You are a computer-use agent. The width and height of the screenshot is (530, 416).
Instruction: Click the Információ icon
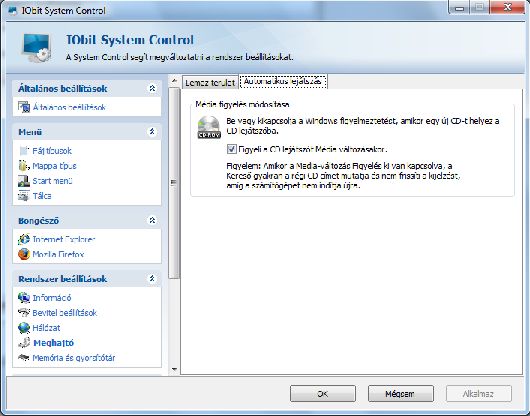tap(24, 298)
